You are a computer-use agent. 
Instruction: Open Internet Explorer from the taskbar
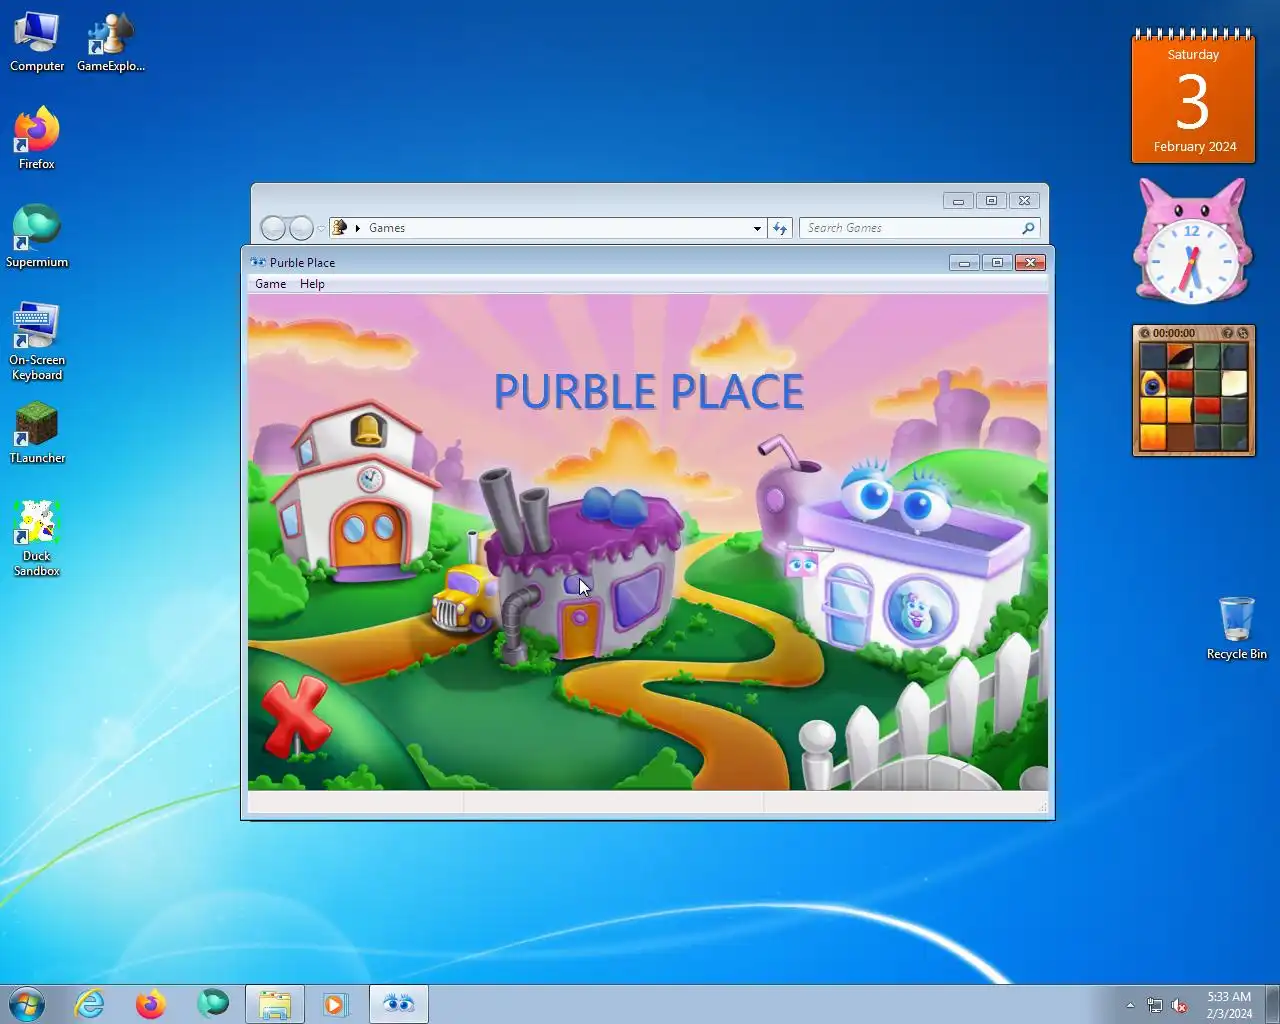pos(90,1004)
